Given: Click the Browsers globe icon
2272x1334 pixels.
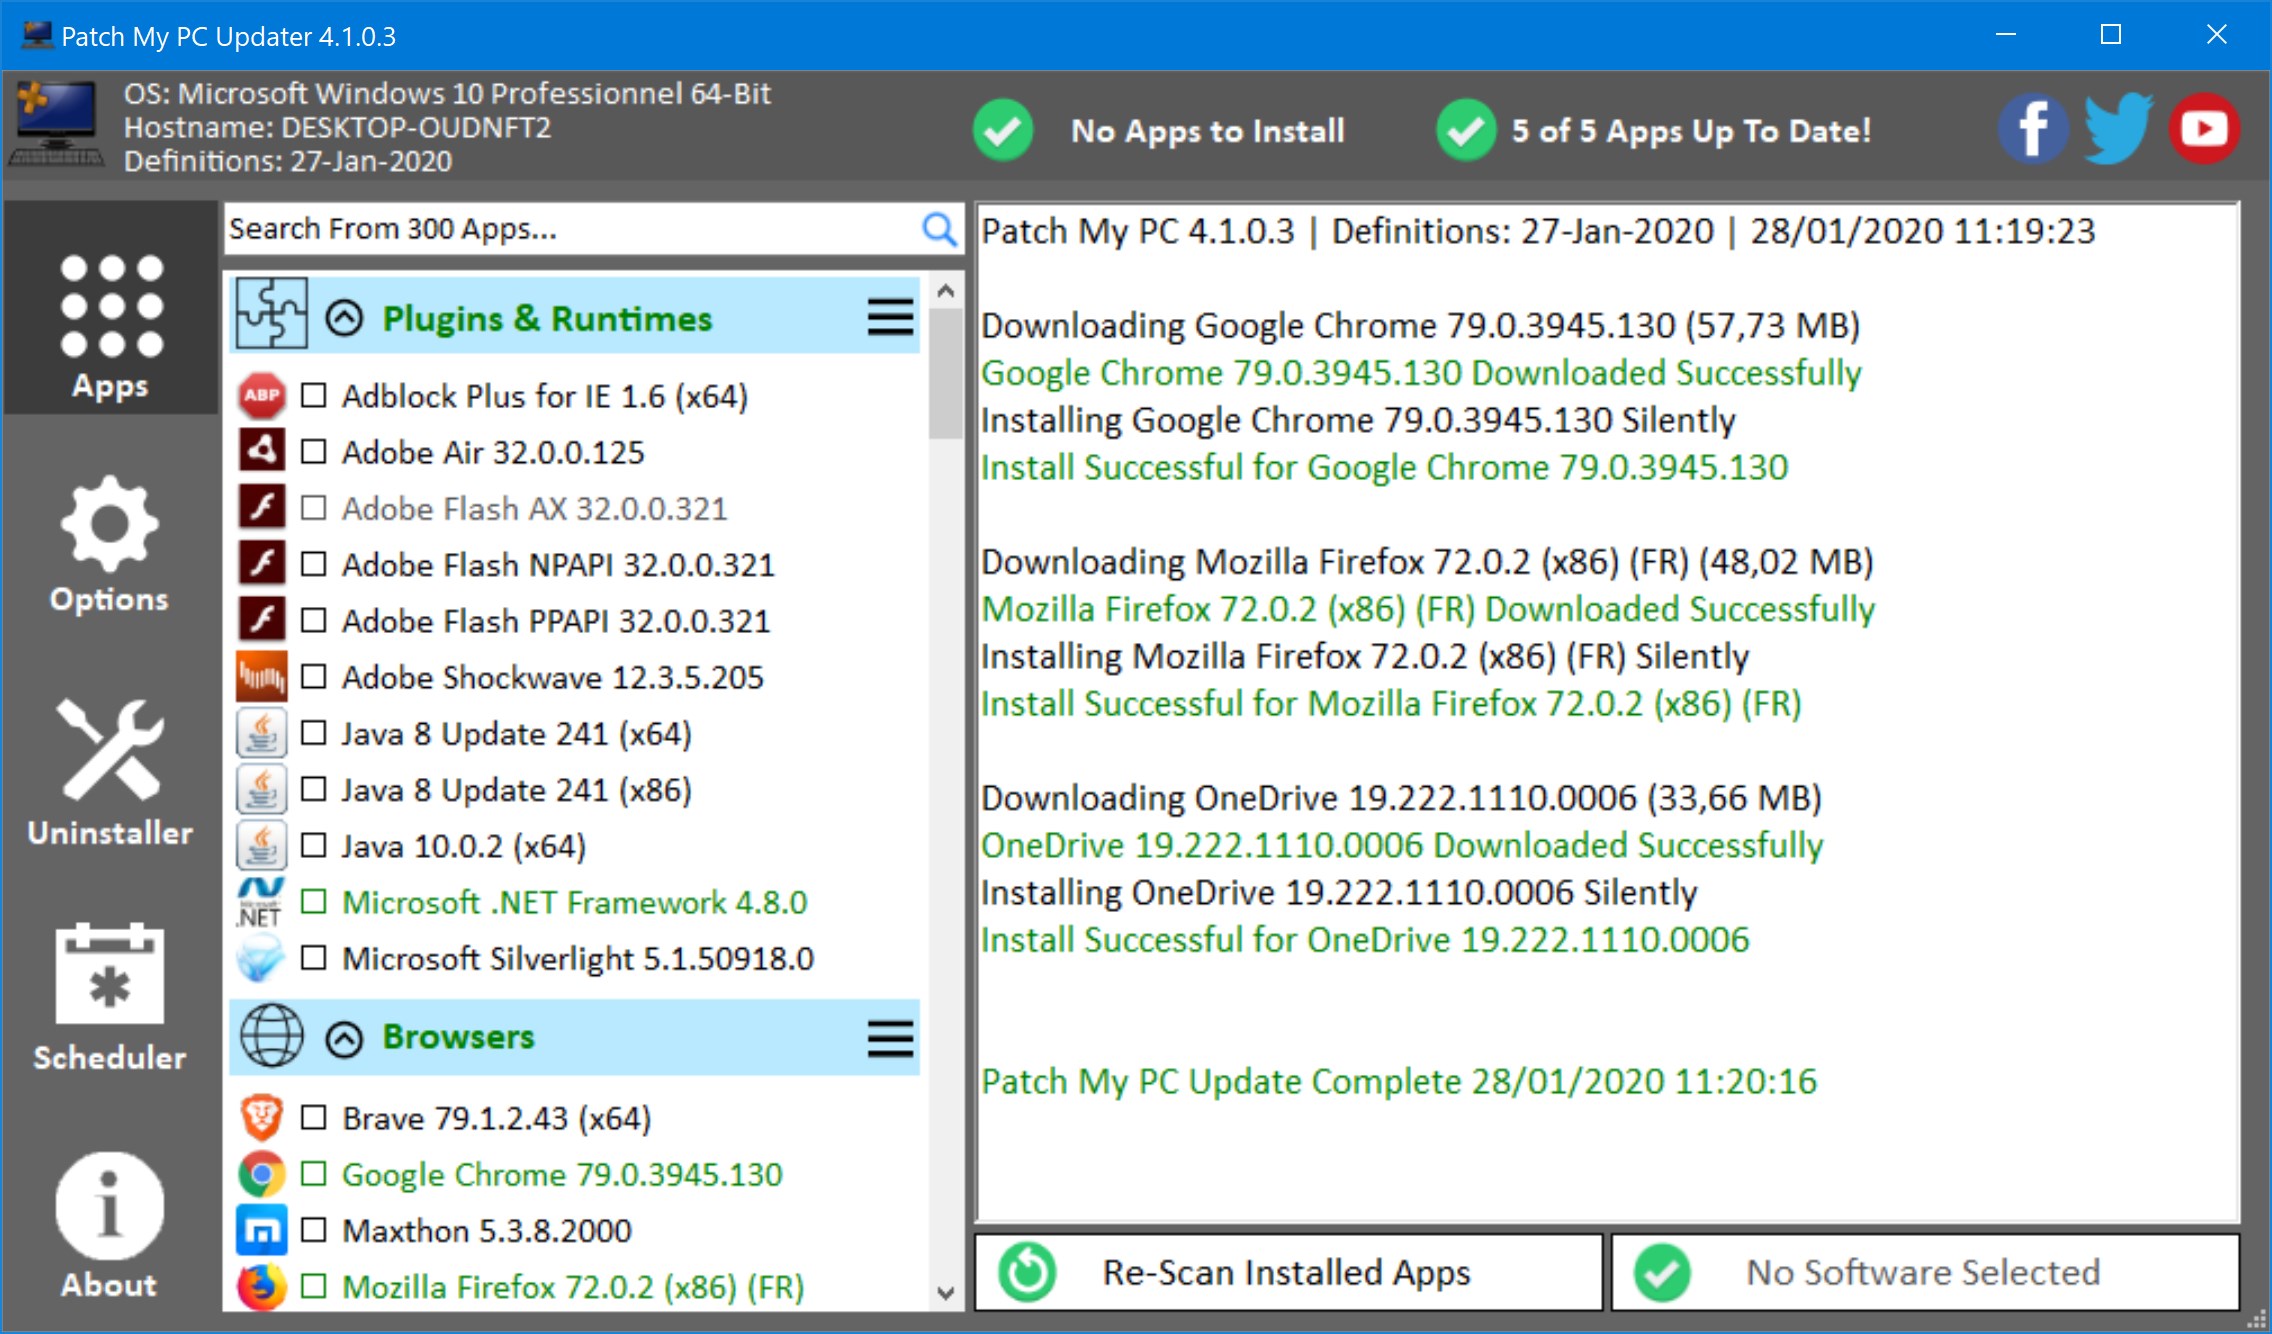Looking at the screenshot, I should click(x=271, y=1036).
